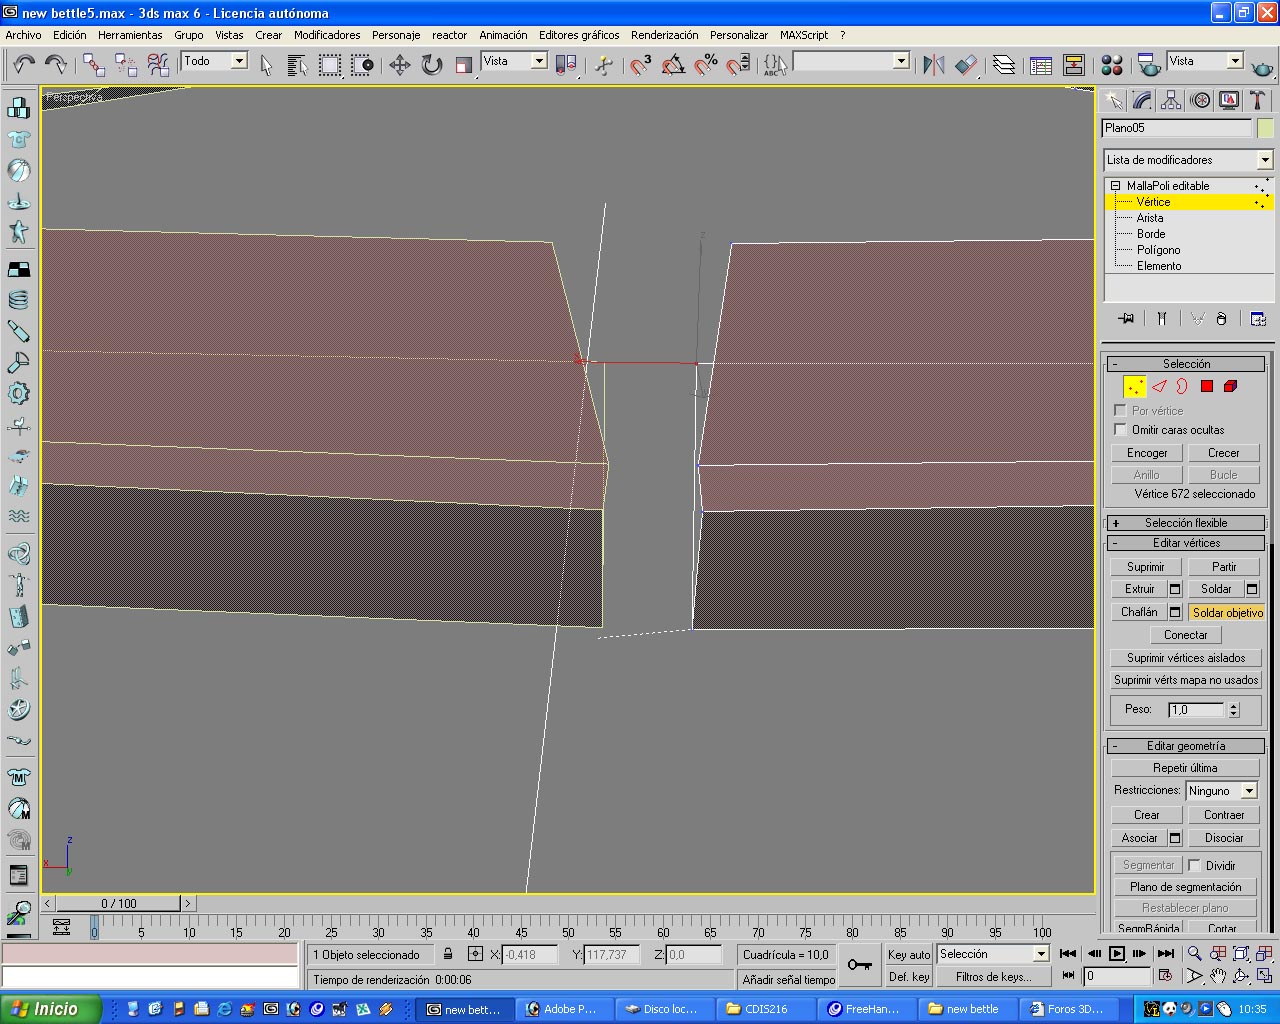The image size is (1280, 1024).
Task: Select the Move tool in the toolbar
Action: coord(400,65)
